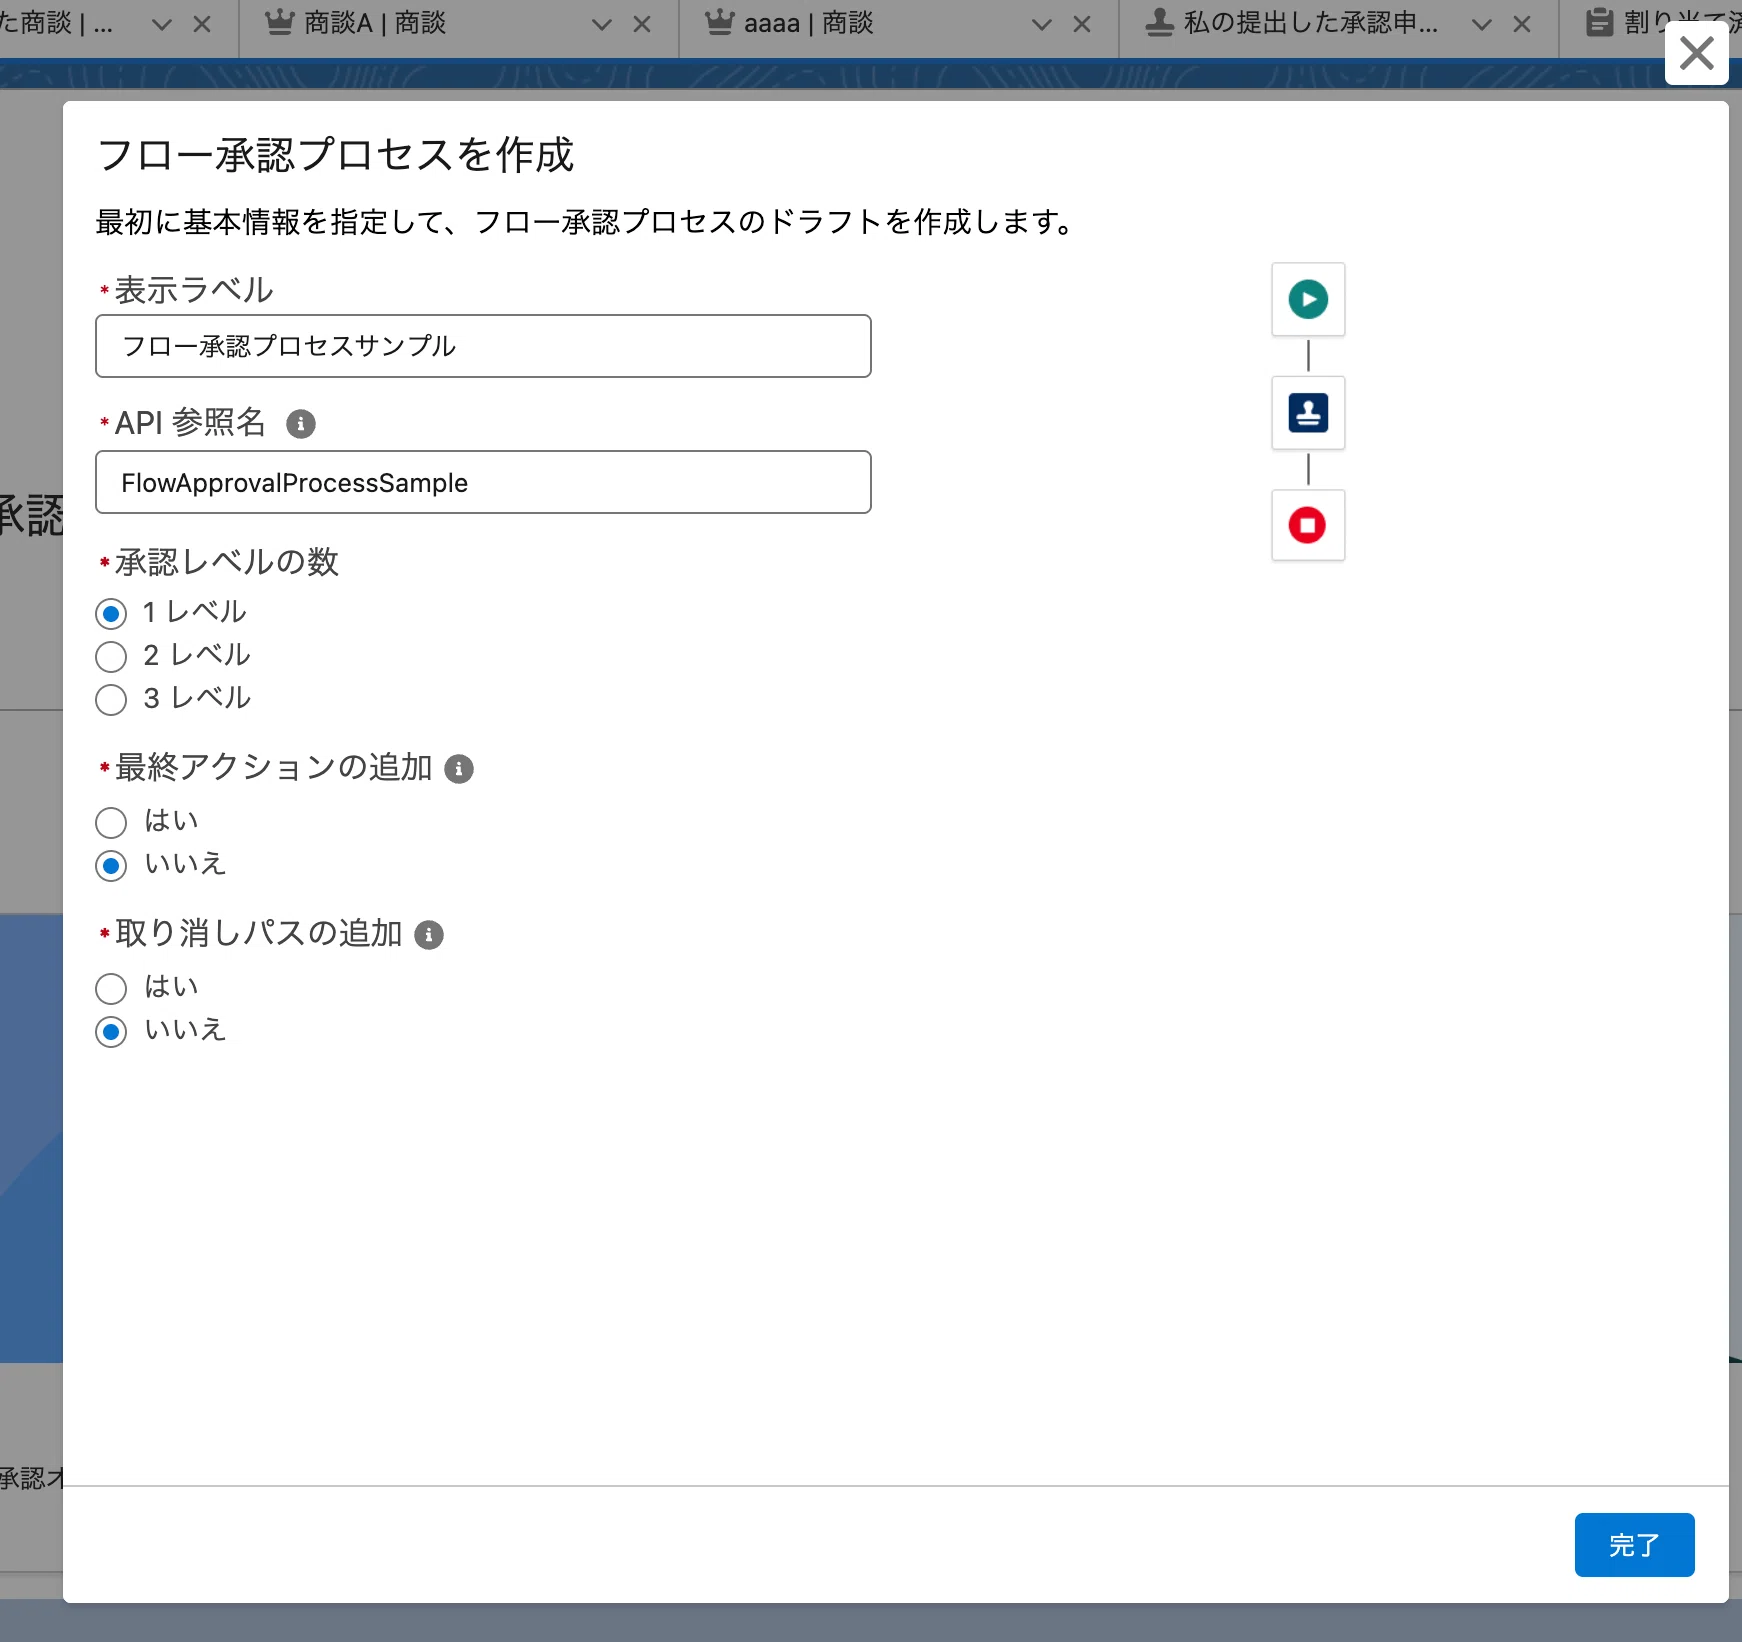The image size is (1742, 1642).
Task: Choose いいえ for 取り消しパスの追加
Action: (111, 1031)
